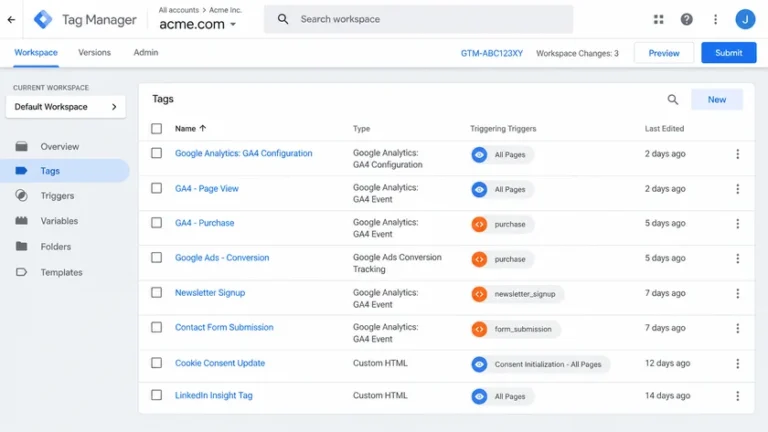Click the back arrow icon

point(11,20)
